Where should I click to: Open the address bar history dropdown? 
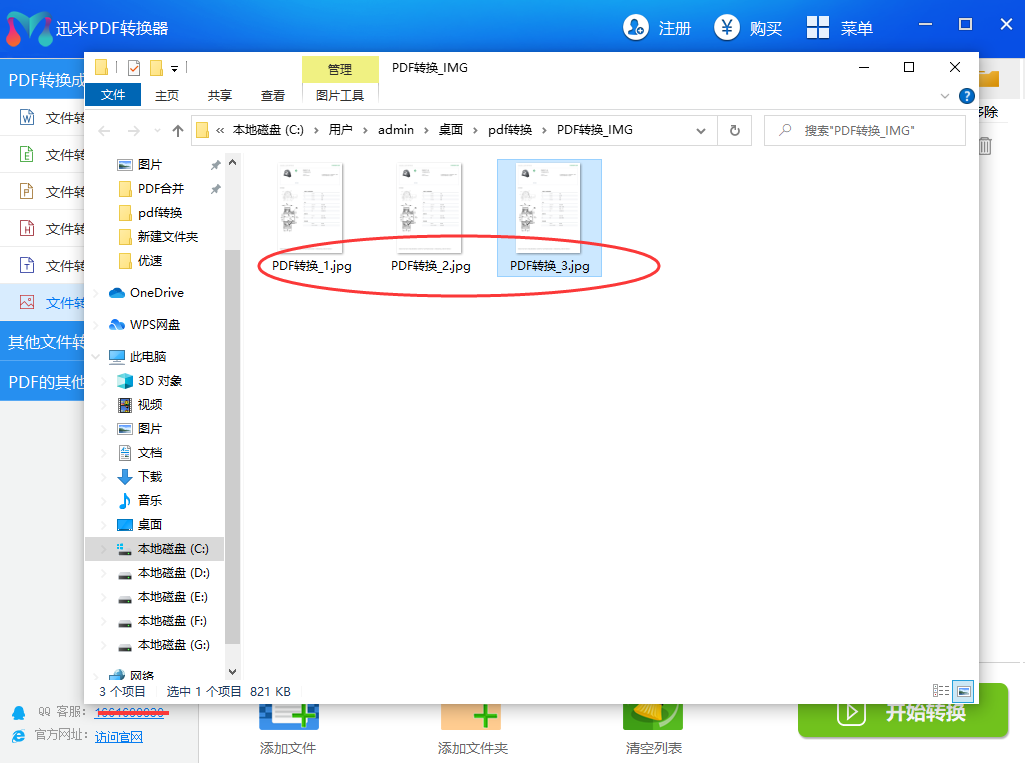click(x=701, y=130)
